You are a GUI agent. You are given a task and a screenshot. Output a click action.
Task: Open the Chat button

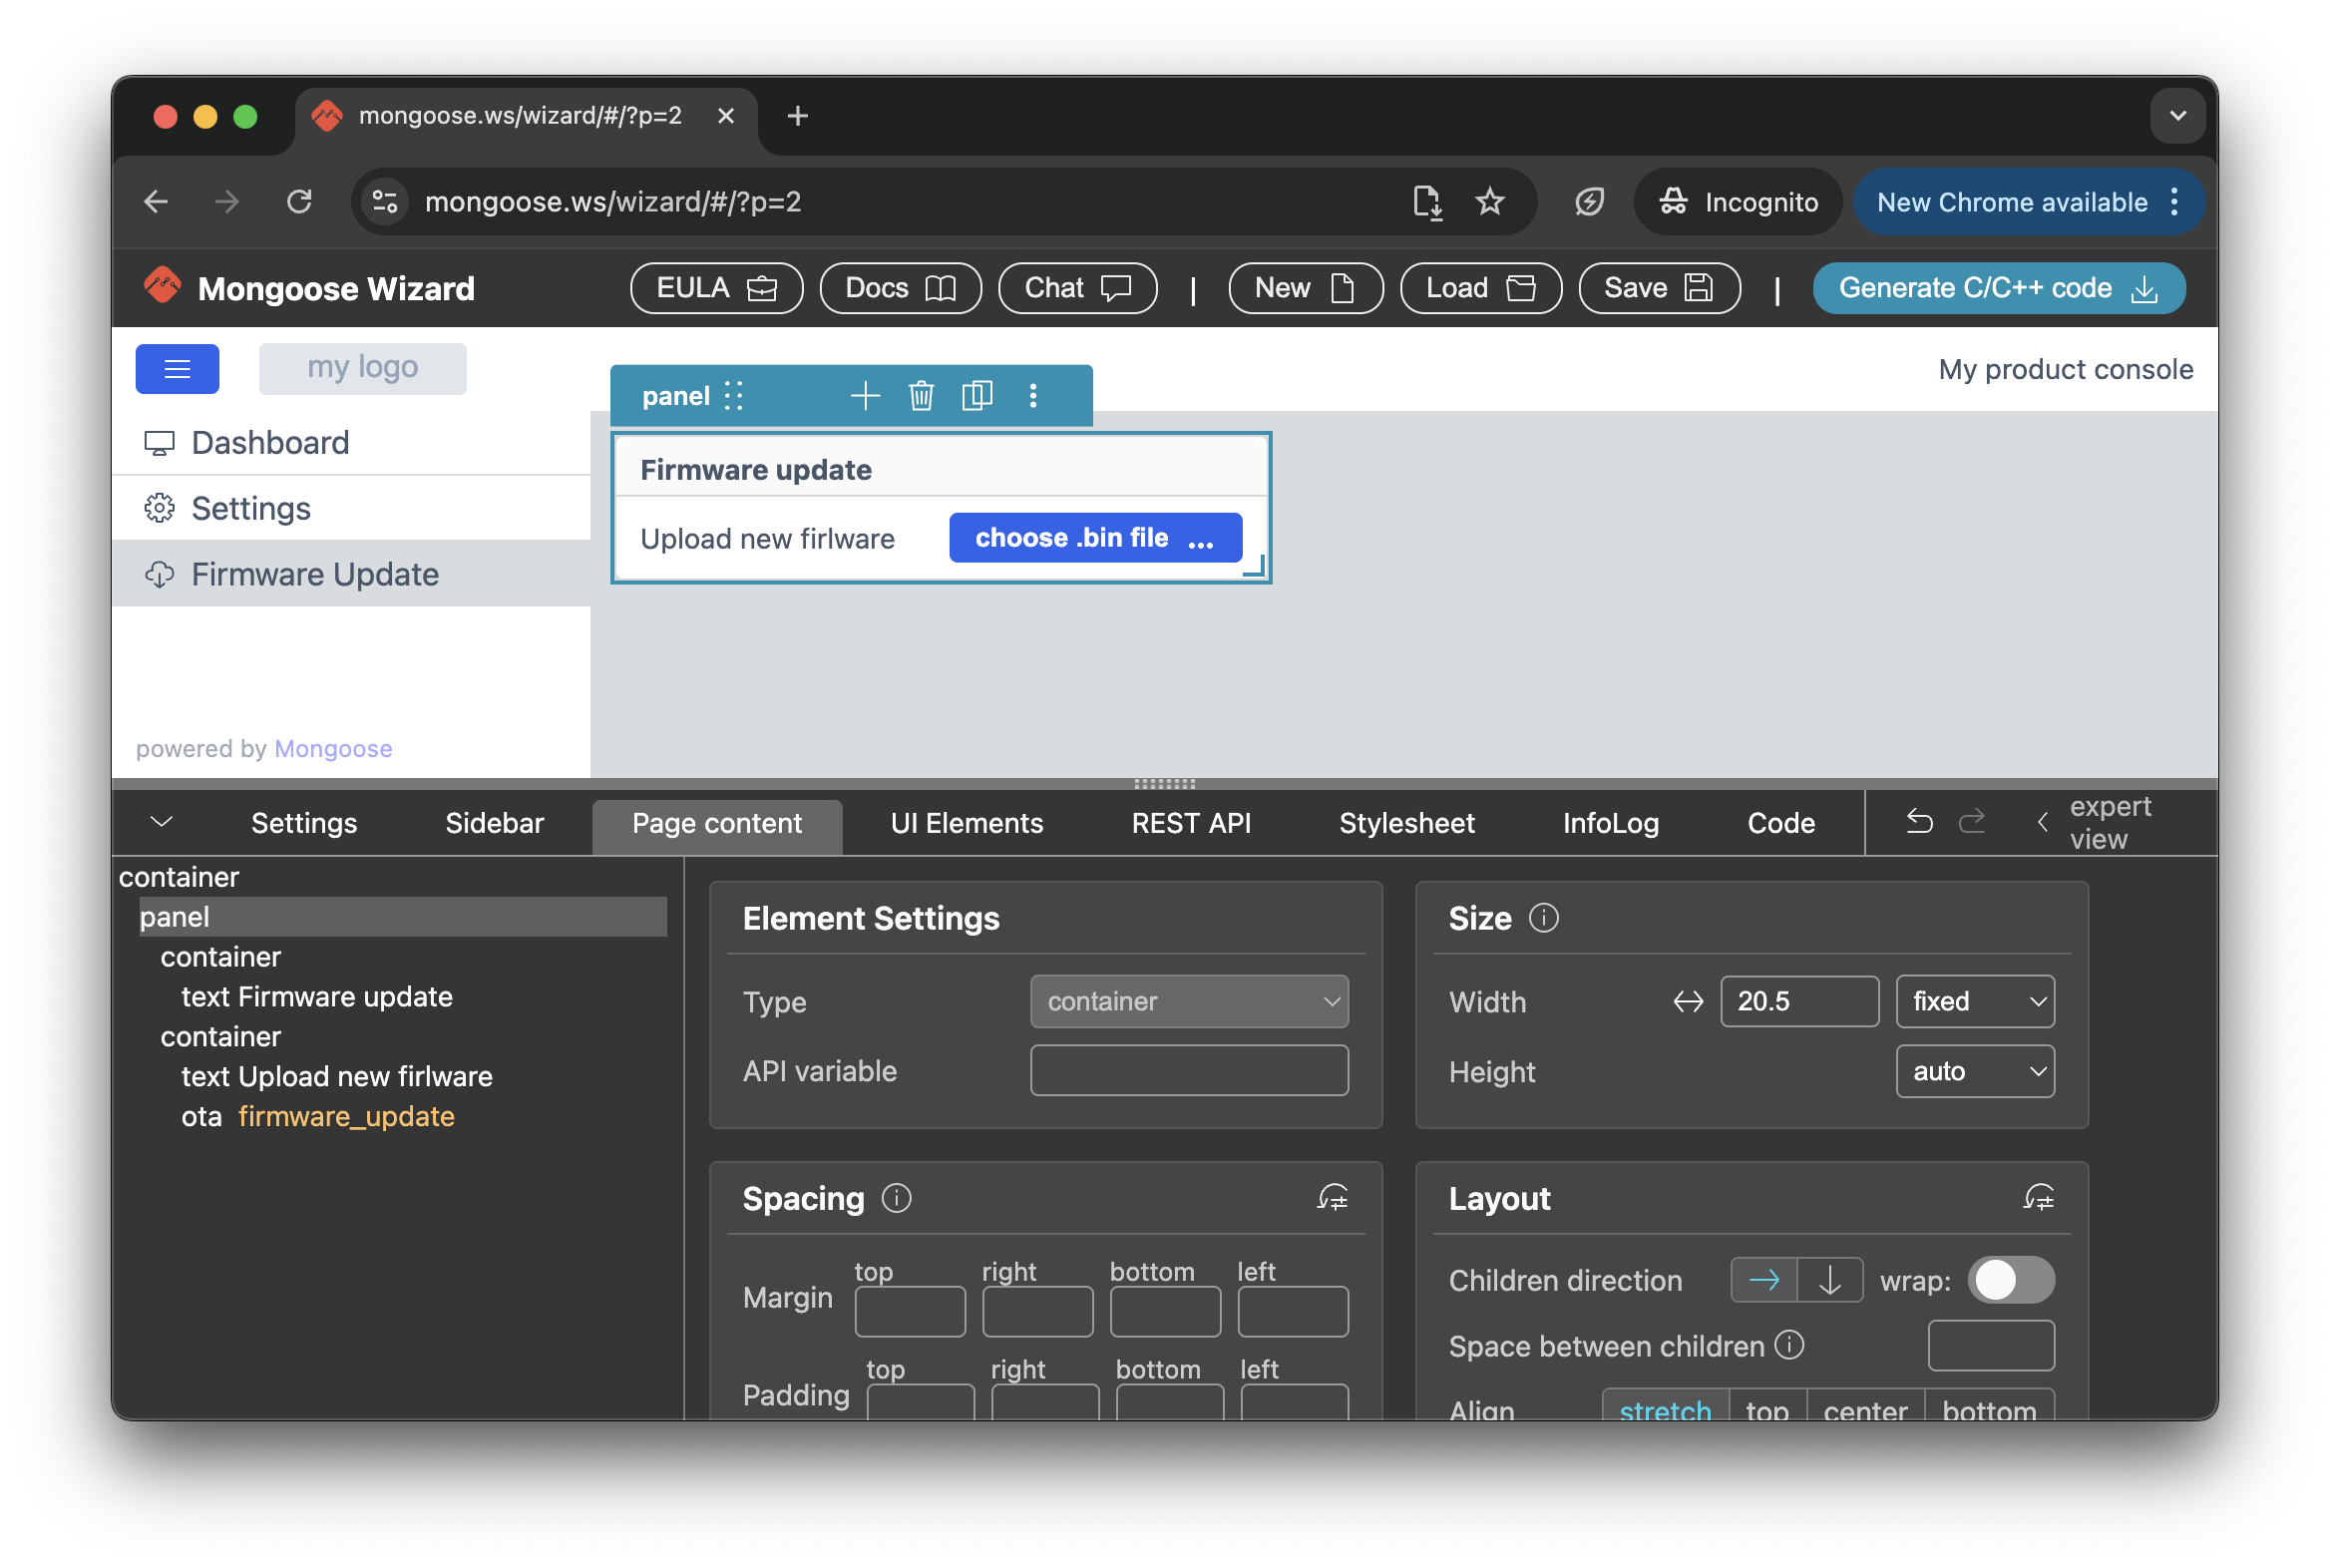tap(1078, 288)
